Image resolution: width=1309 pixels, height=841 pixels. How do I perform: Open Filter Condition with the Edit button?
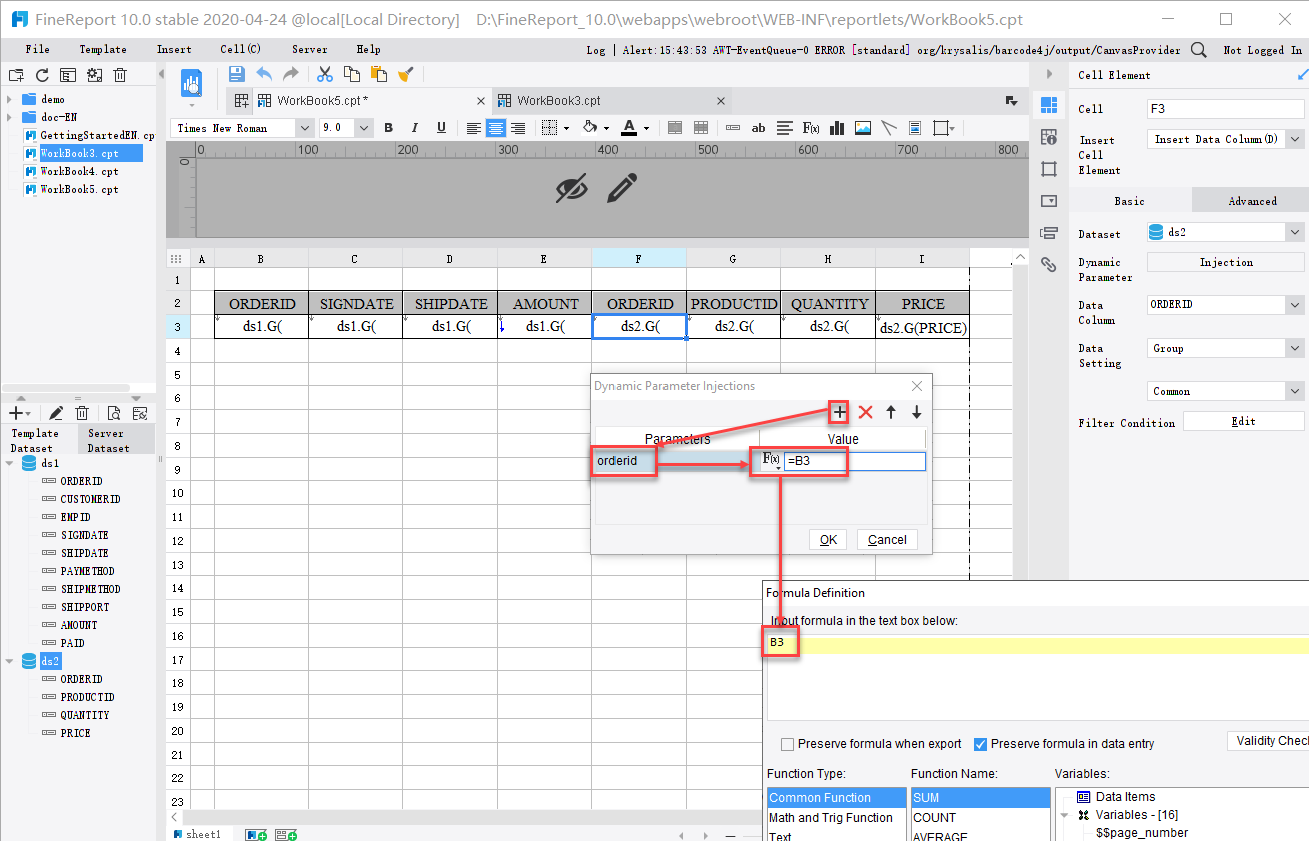pyautogui.click(x=1243, y=420)
